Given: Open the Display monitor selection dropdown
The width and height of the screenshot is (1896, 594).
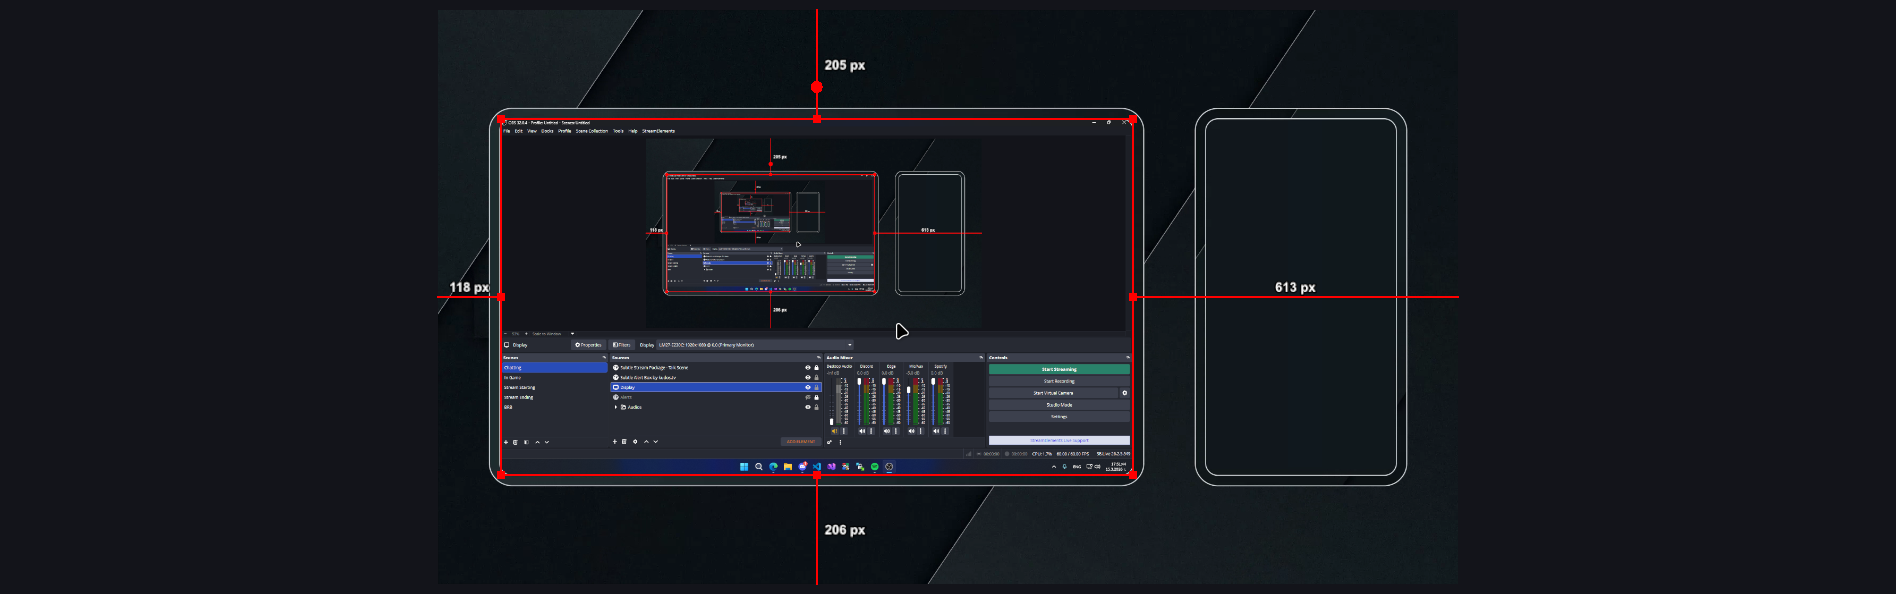Looking at the screenshot, I should [755, 345].
